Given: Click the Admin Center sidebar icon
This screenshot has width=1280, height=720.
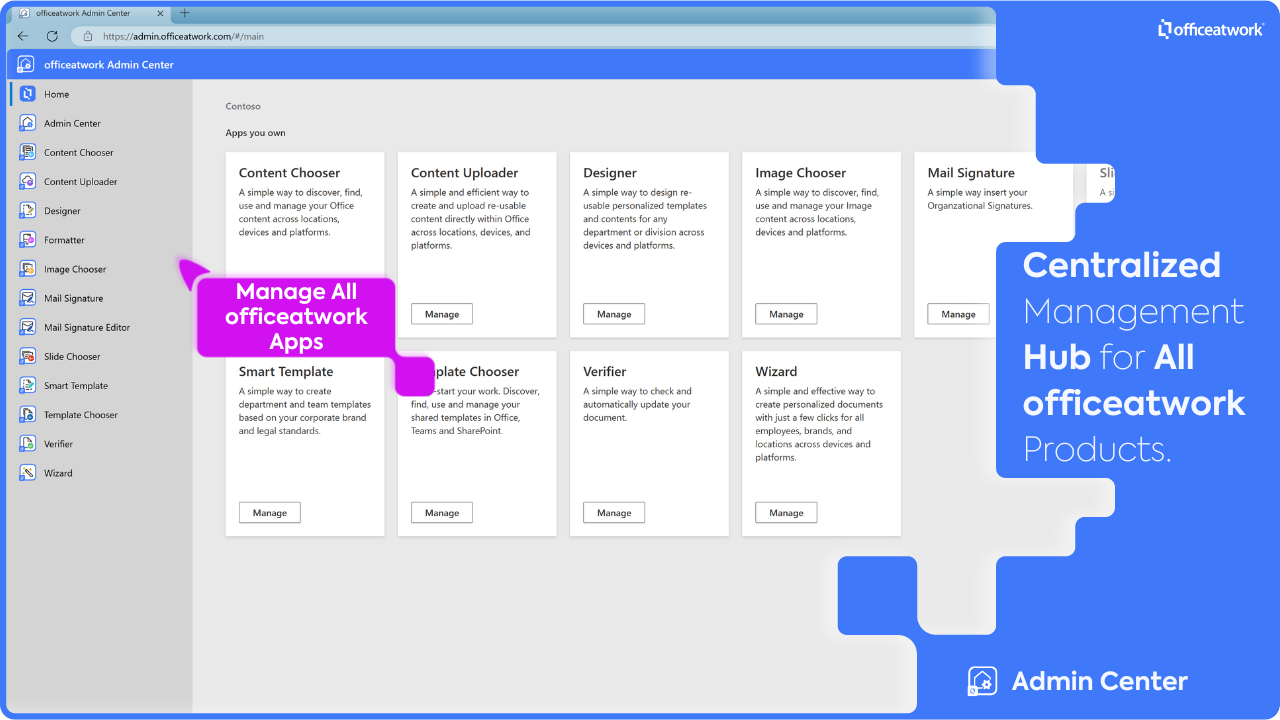Looking at the screenshot, I should point(27,123).
